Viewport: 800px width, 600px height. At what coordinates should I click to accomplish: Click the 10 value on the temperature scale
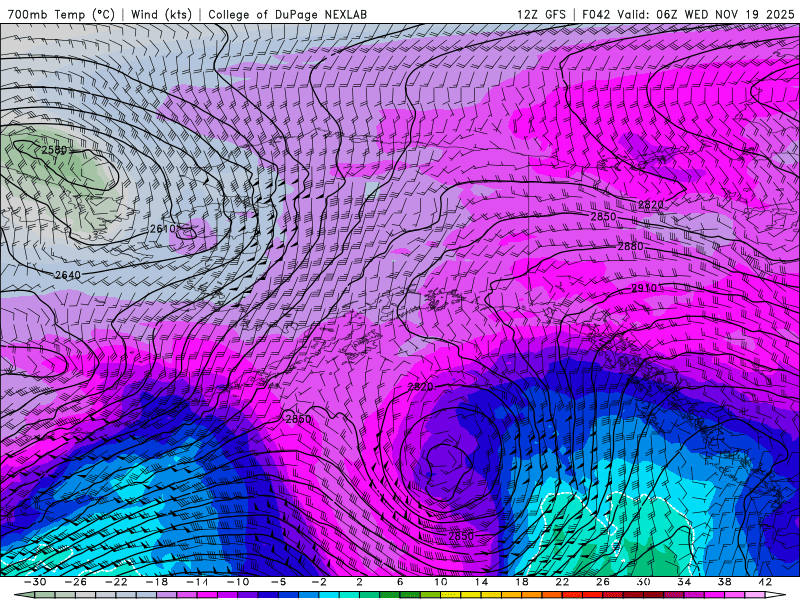(x=440, y=582)
